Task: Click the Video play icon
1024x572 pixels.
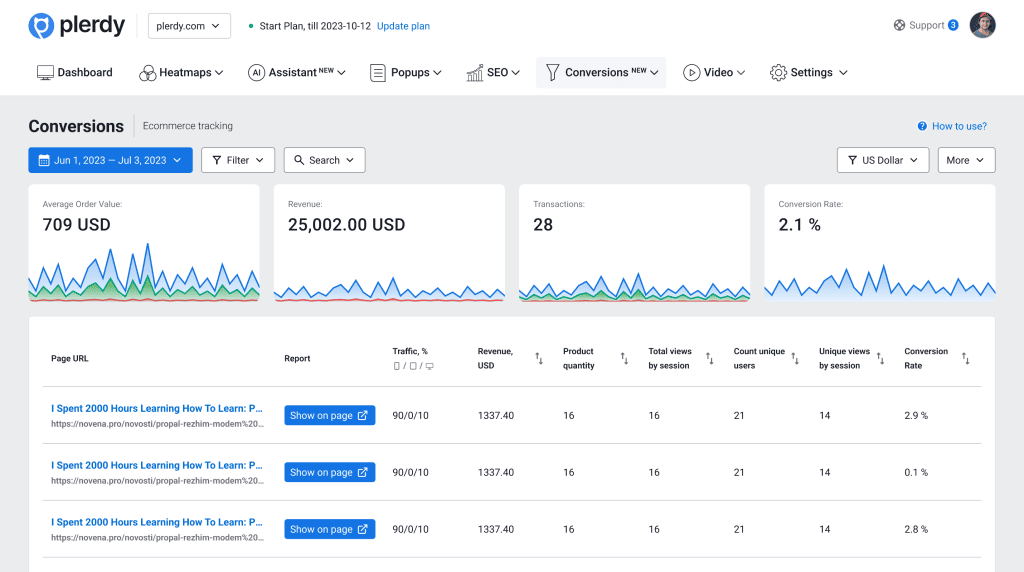Action: [691, 73]
